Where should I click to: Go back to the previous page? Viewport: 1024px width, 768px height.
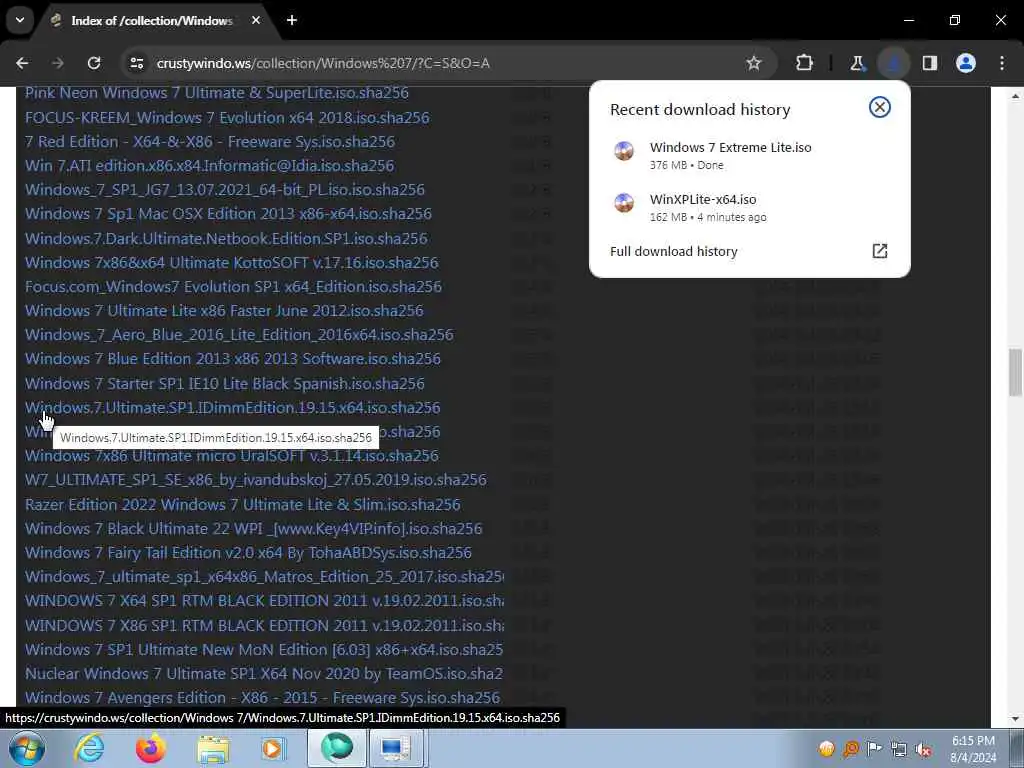tap(22, 63)
